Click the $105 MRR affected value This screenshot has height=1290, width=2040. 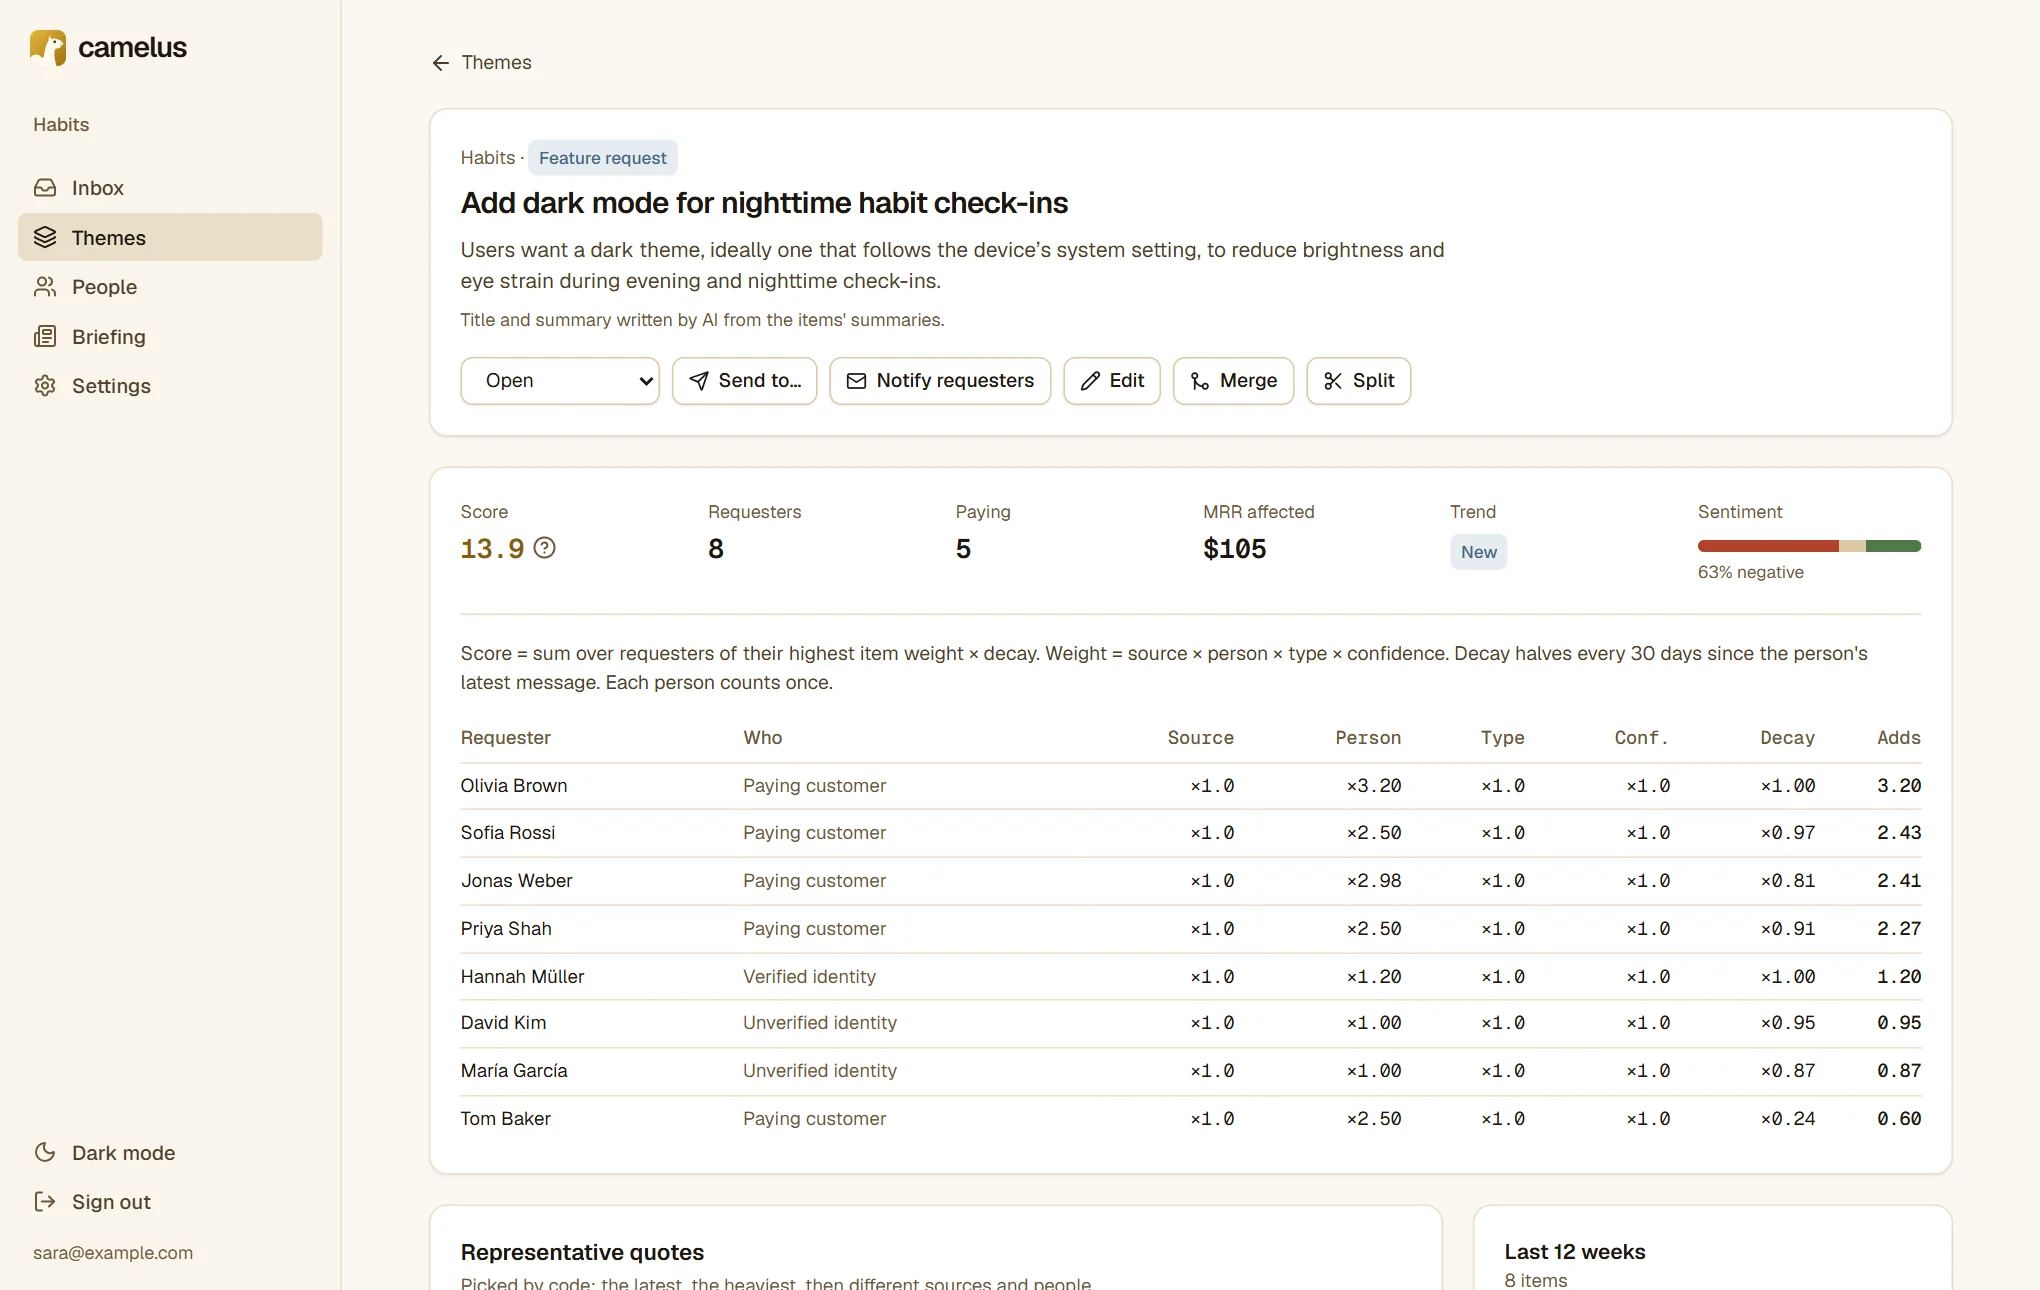pyautogui.click(x=1235, y=549)
